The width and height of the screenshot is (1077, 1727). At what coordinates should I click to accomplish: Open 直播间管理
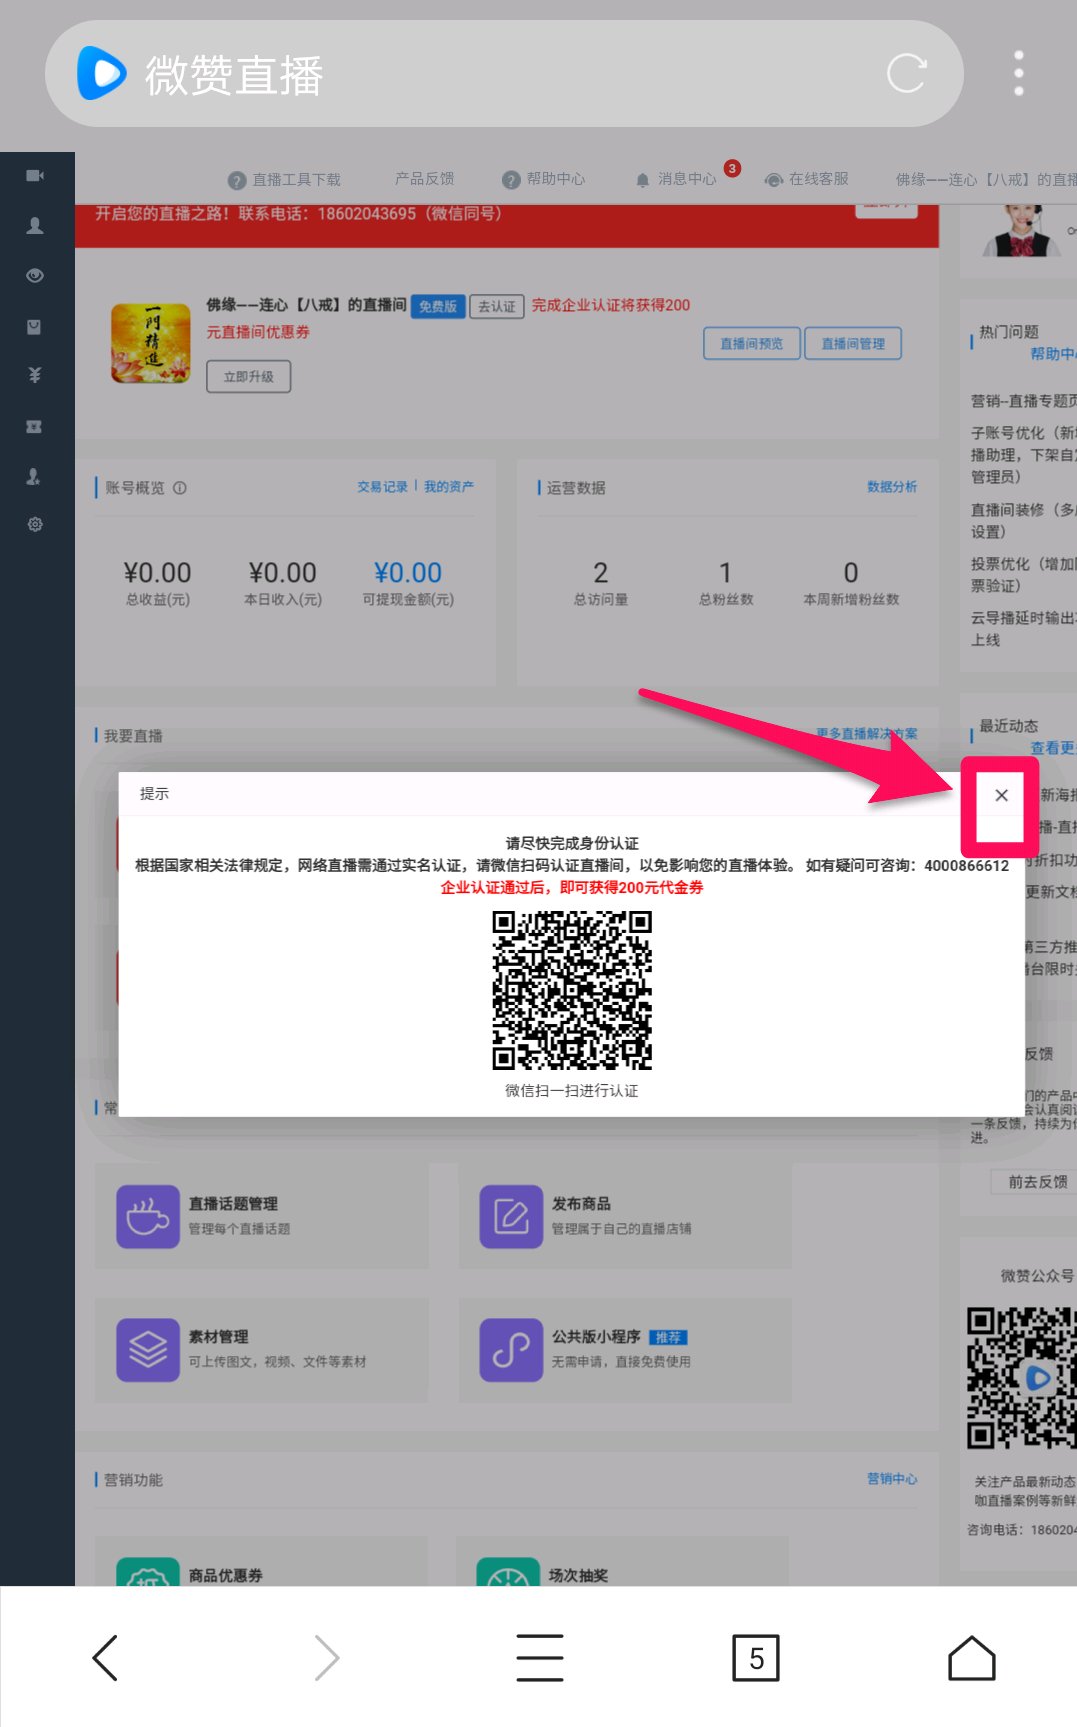[x=853, y=344]
